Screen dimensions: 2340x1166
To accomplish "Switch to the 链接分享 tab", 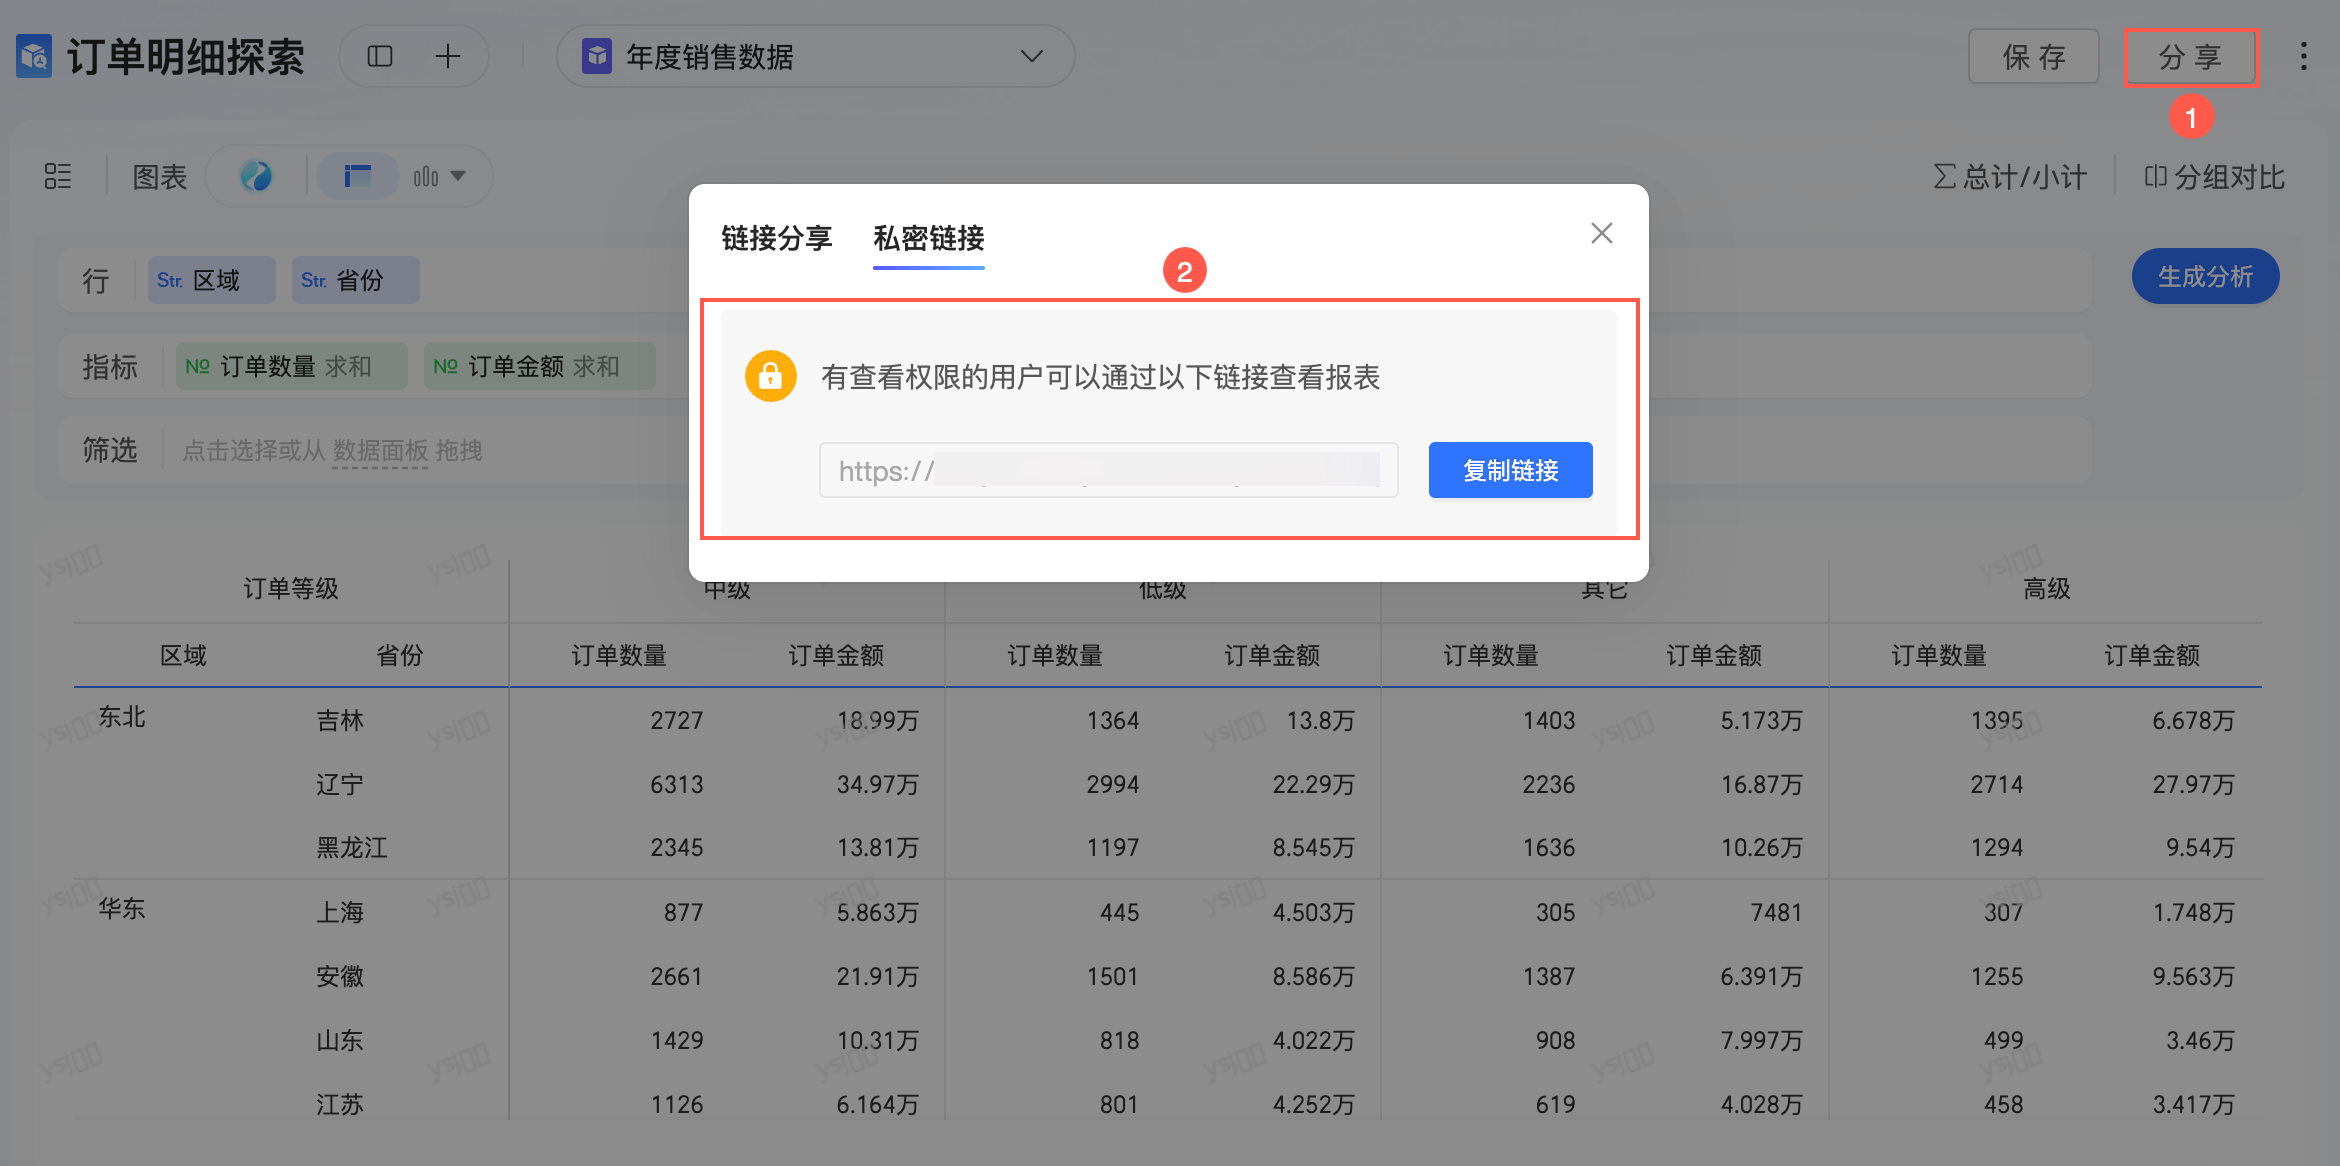I will 777,238.
